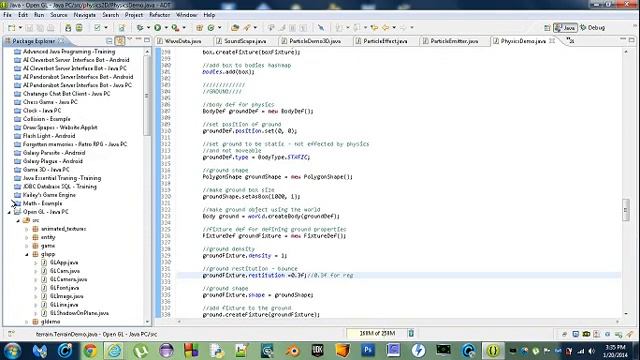This screenshot has width=640, height=360.
Task: Select the Galaxy Plague - Android project
Action: pos(53,161)
